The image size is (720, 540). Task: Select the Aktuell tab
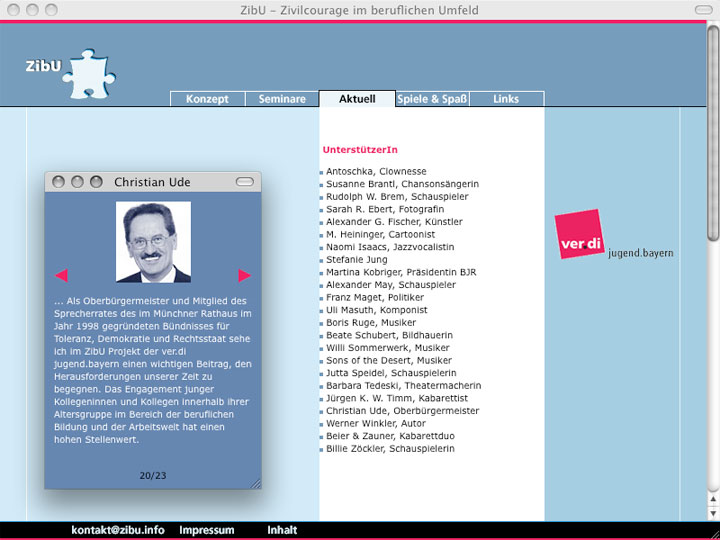(x=357, y=99)
